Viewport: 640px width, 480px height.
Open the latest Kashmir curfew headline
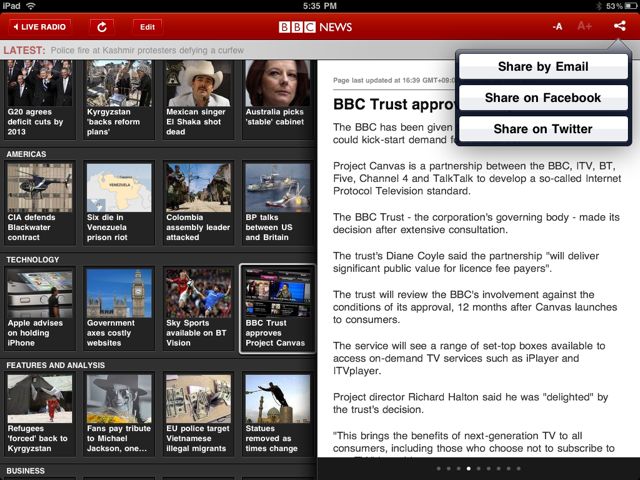(x=147, y=50)
